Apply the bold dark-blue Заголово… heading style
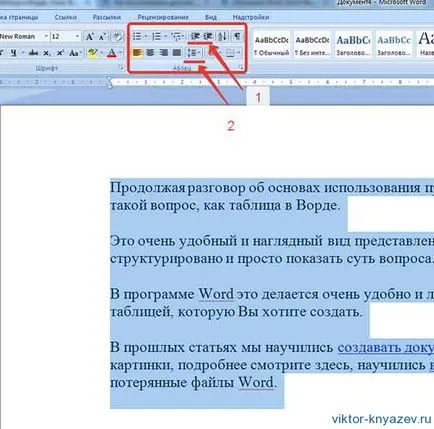Viewport: 434px width, 429px height. [x=353, y=45]
